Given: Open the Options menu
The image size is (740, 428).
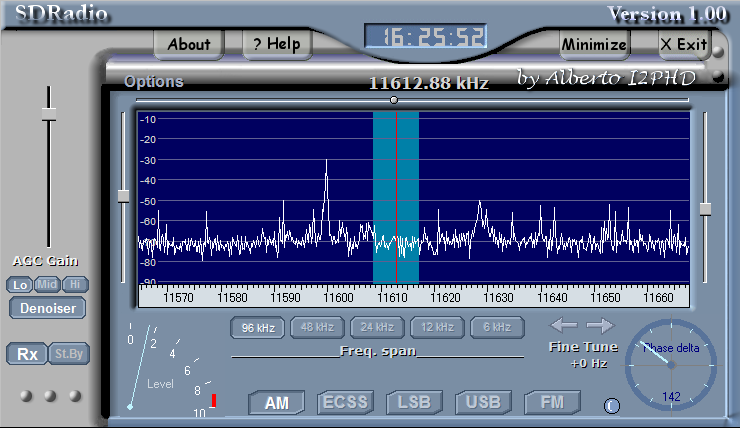Looking at the screenshot, I should point(154,82).
